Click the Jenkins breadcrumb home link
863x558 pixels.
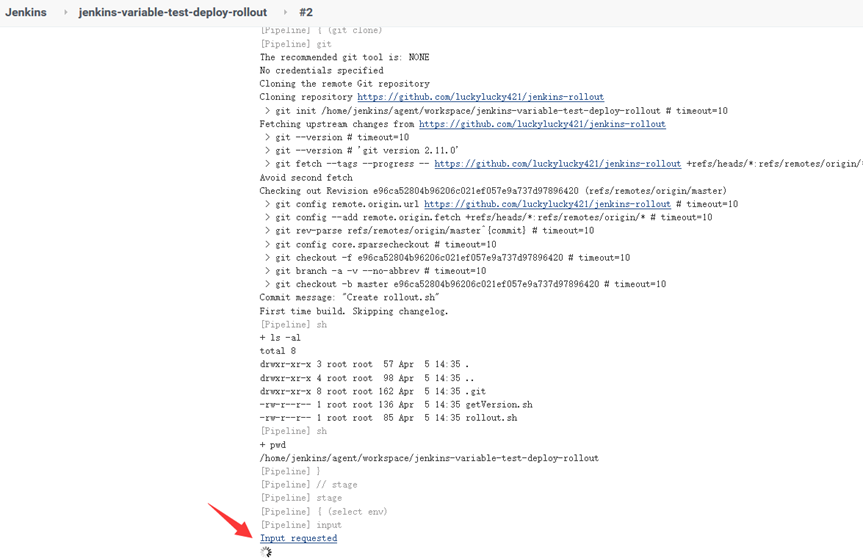[26, 12]
